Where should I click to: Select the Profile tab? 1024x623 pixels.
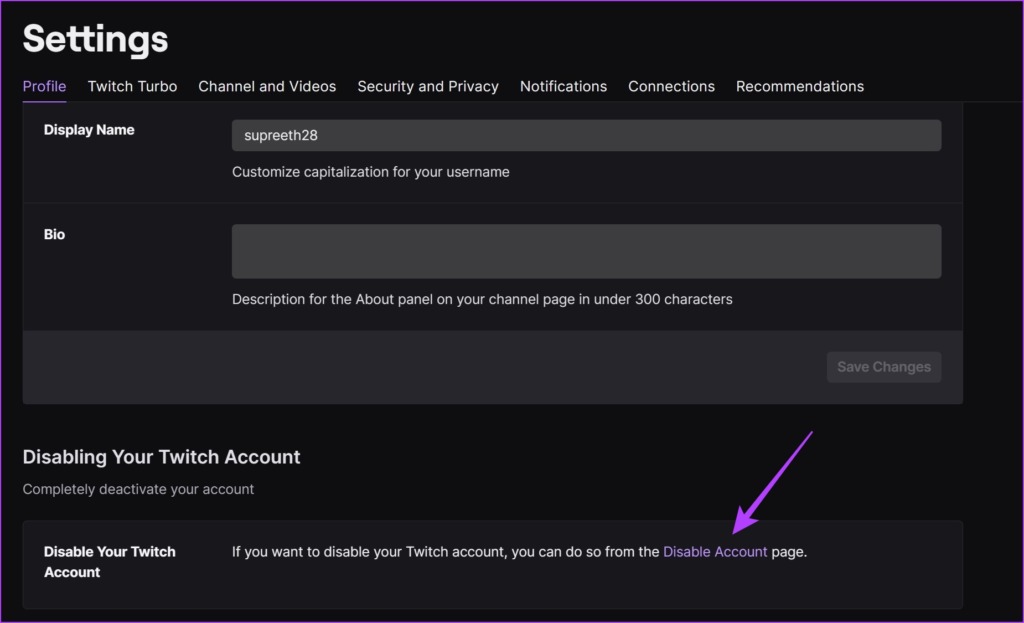click(44, 86)
